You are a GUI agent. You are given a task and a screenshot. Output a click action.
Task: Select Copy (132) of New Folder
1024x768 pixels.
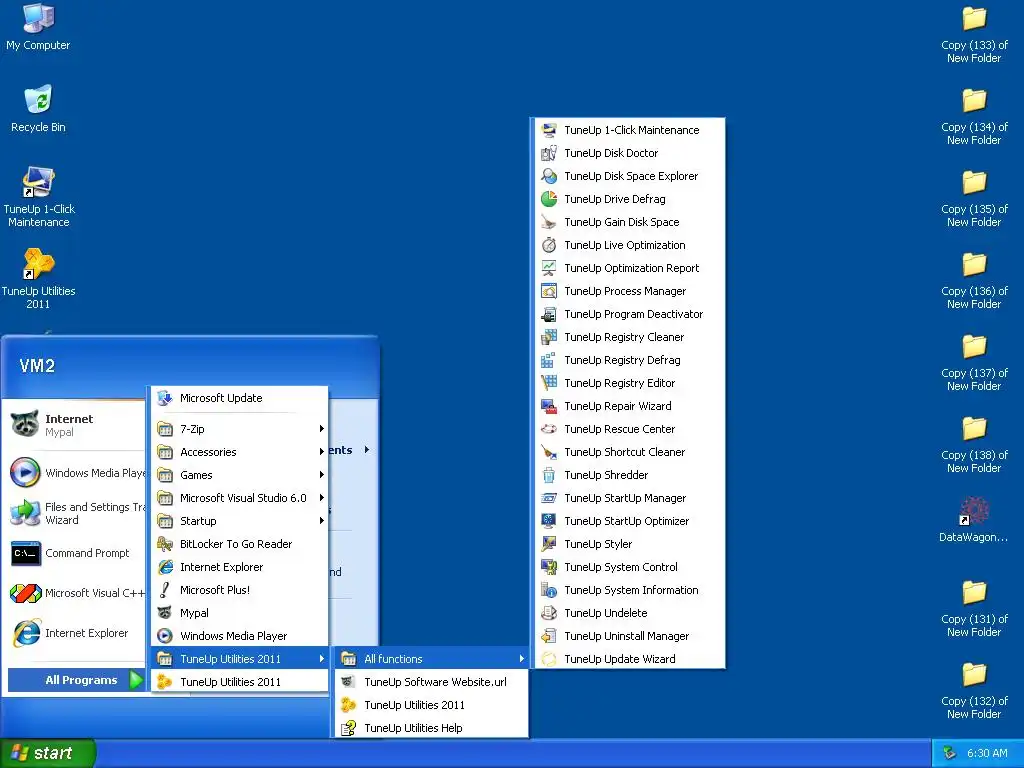click(x=974, y=690)
